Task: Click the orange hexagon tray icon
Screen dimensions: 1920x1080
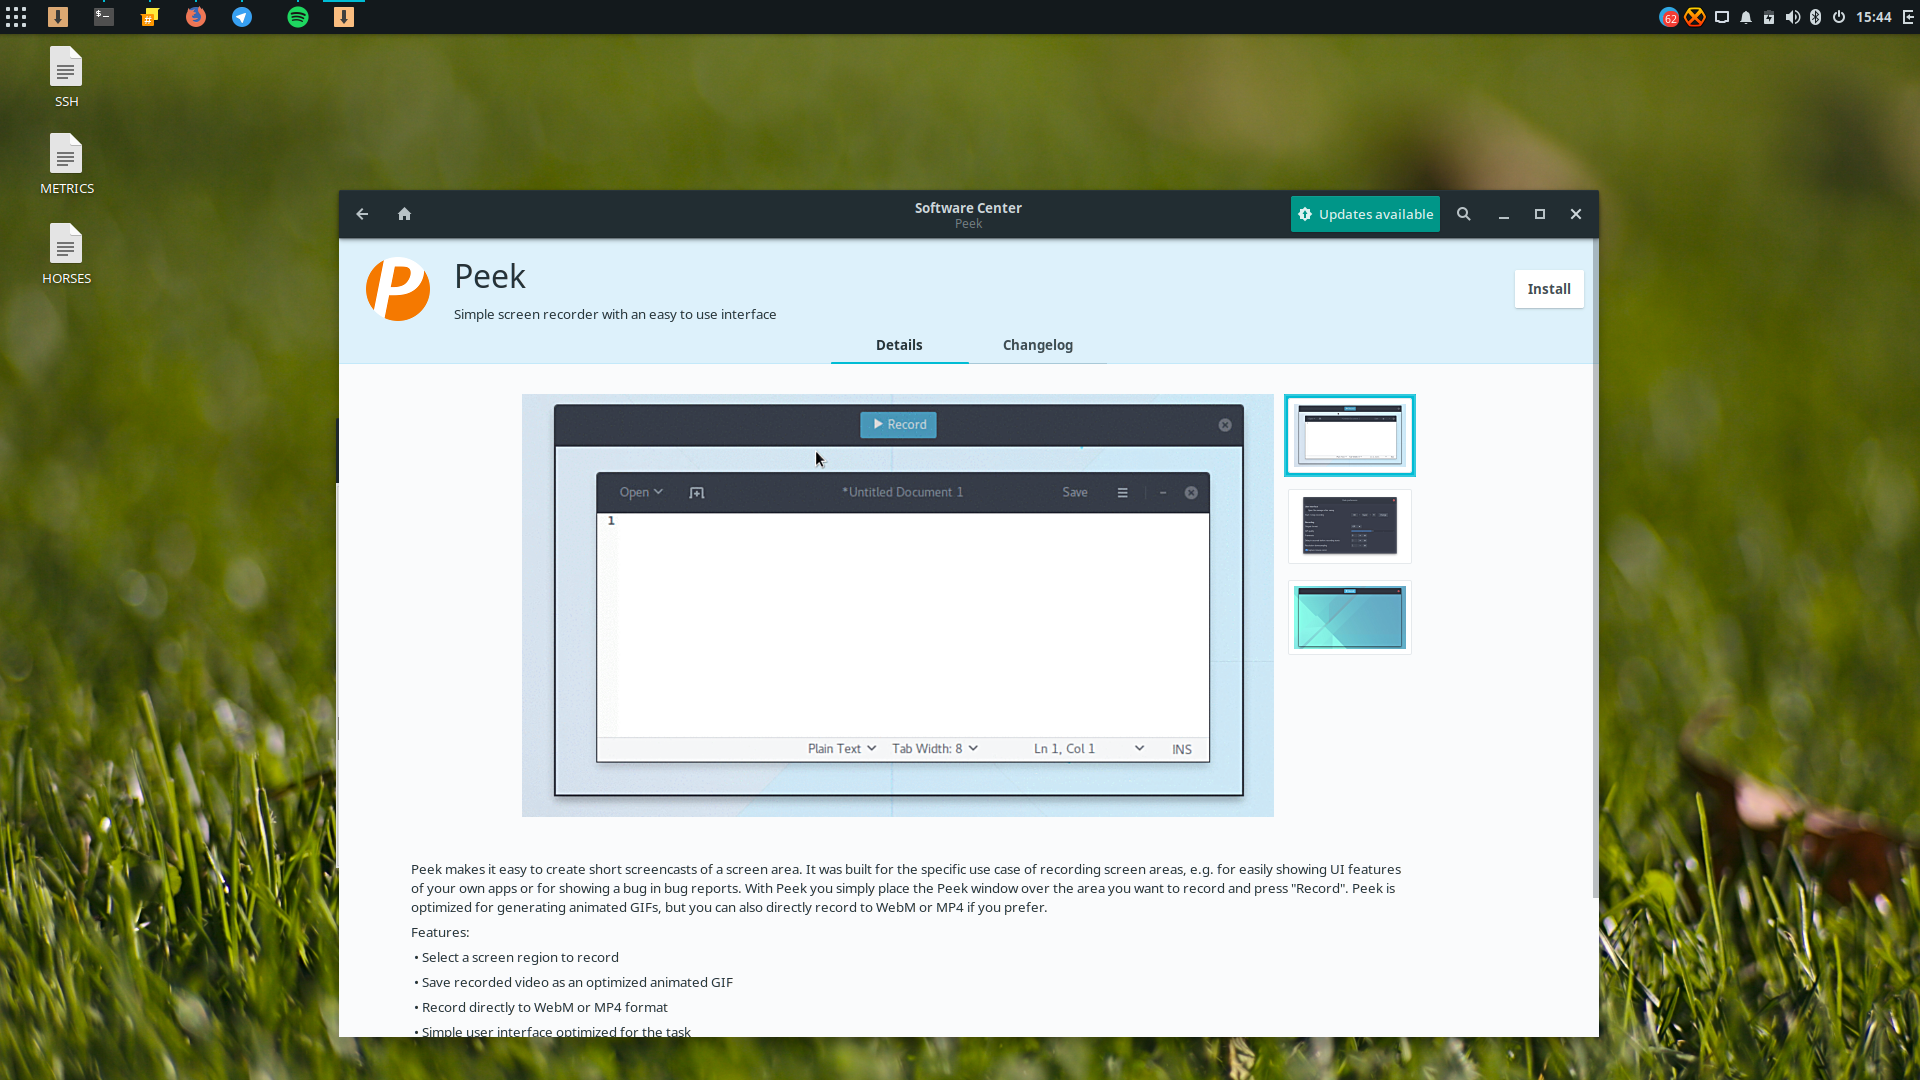Action: pos(1695,17)
